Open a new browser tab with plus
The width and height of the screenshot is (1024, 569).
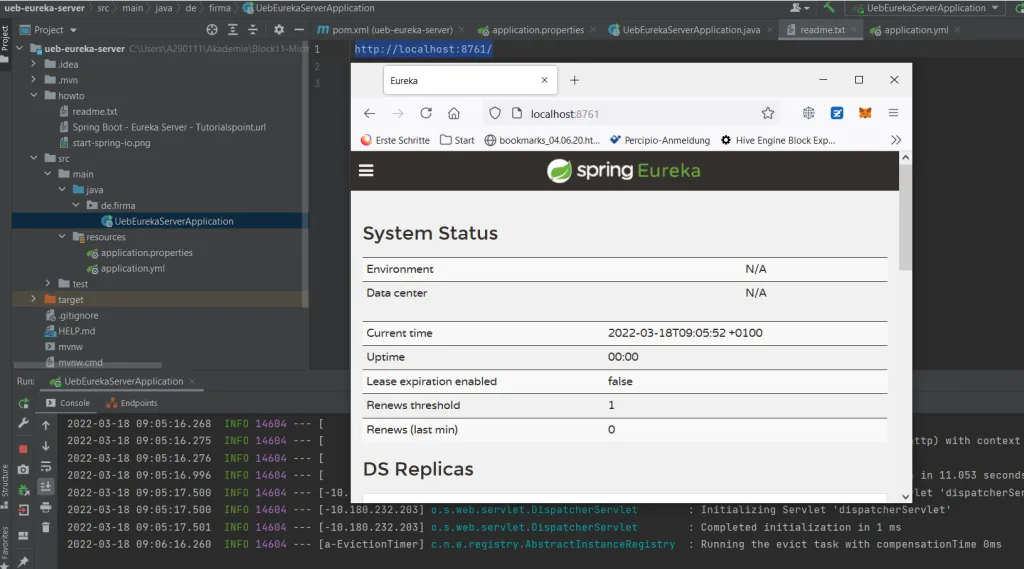(x=574, y=80)
